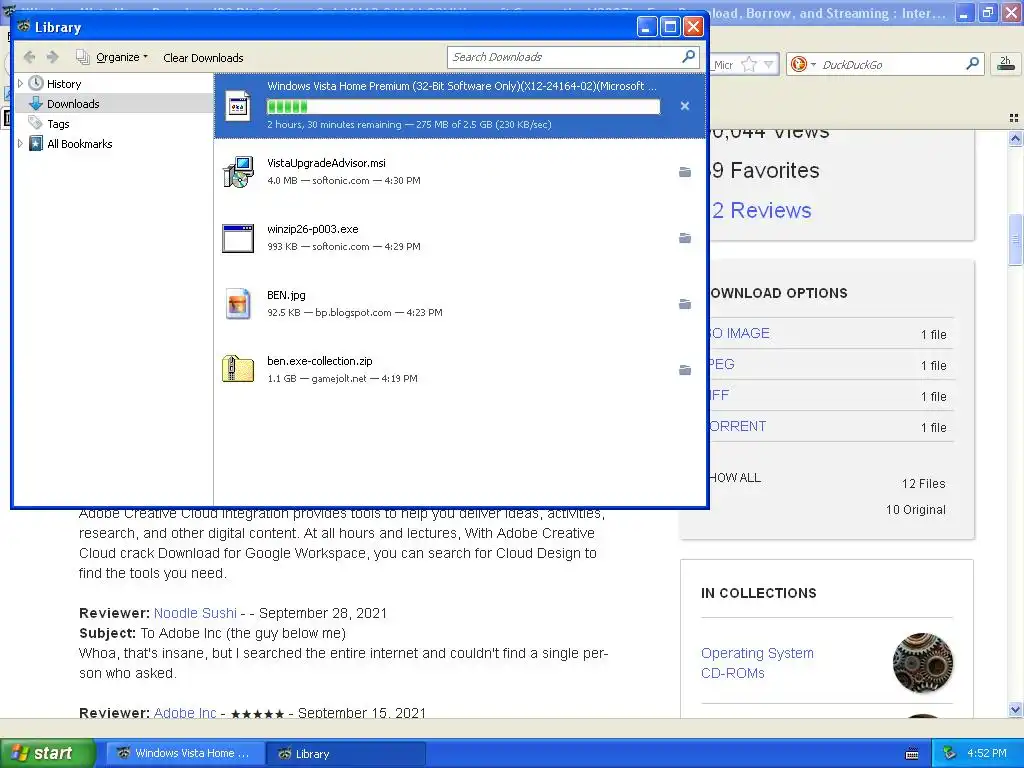Select History in the Library sidebar
The width and height of the screenshot is (1024, 768).
(64, 84)
